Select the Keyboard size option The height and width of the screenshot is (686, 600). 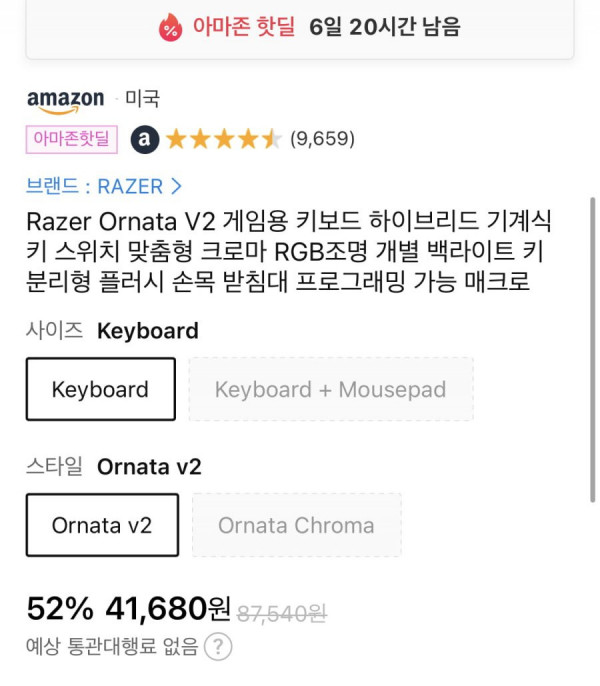coord(101,389)
